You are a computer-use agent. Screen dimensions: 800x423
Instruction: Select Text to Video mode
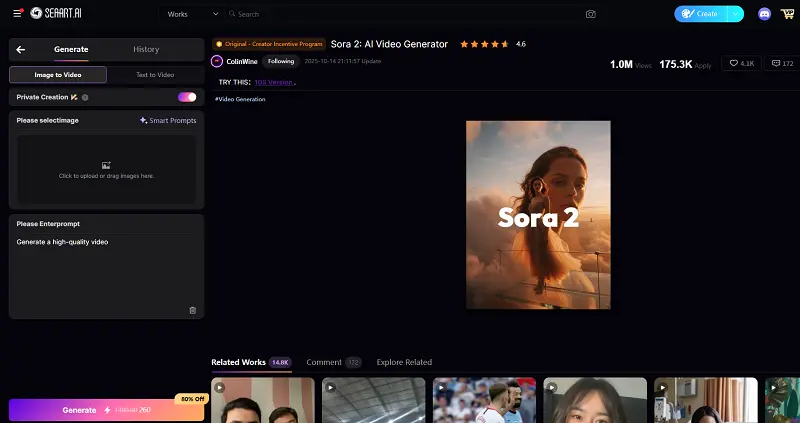(155, 74)
